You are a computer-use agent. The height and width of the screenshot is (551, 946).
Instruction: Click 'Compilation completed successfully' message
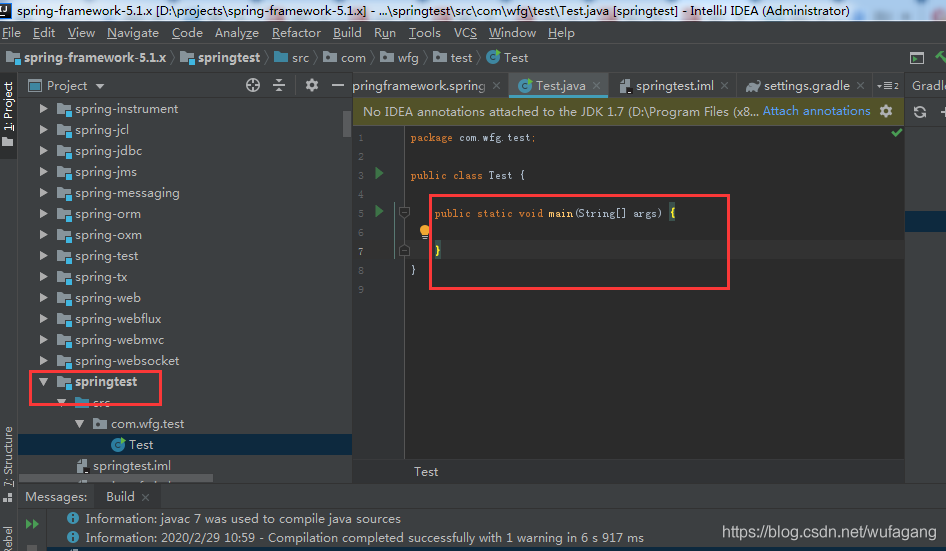(x=364, y=537)
